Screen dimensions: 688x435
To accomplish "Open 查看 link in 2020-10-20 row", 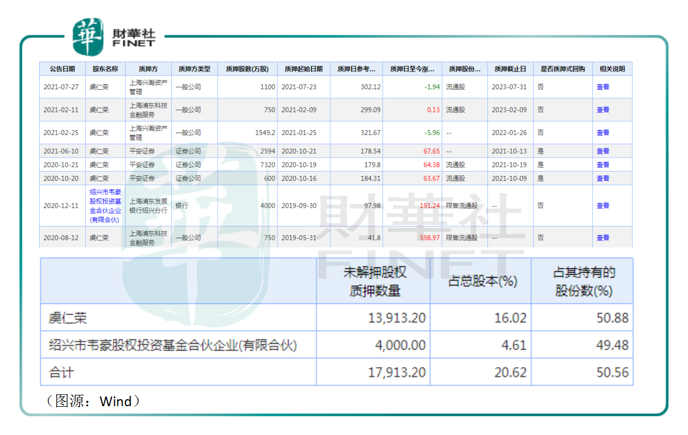I will pyautogui.click(x=603, y=178).
